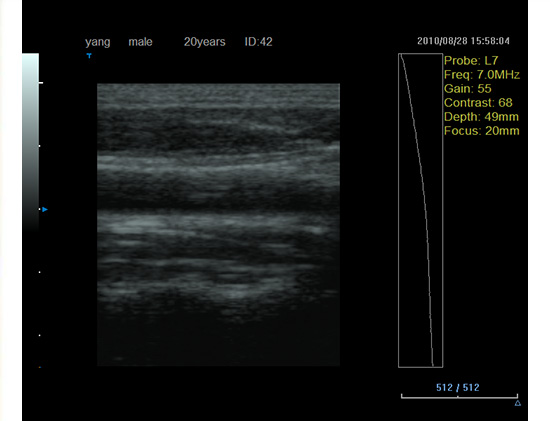550x421 pixels.
Task: Click the blue T marker below patient name
Action: (89, 55)
